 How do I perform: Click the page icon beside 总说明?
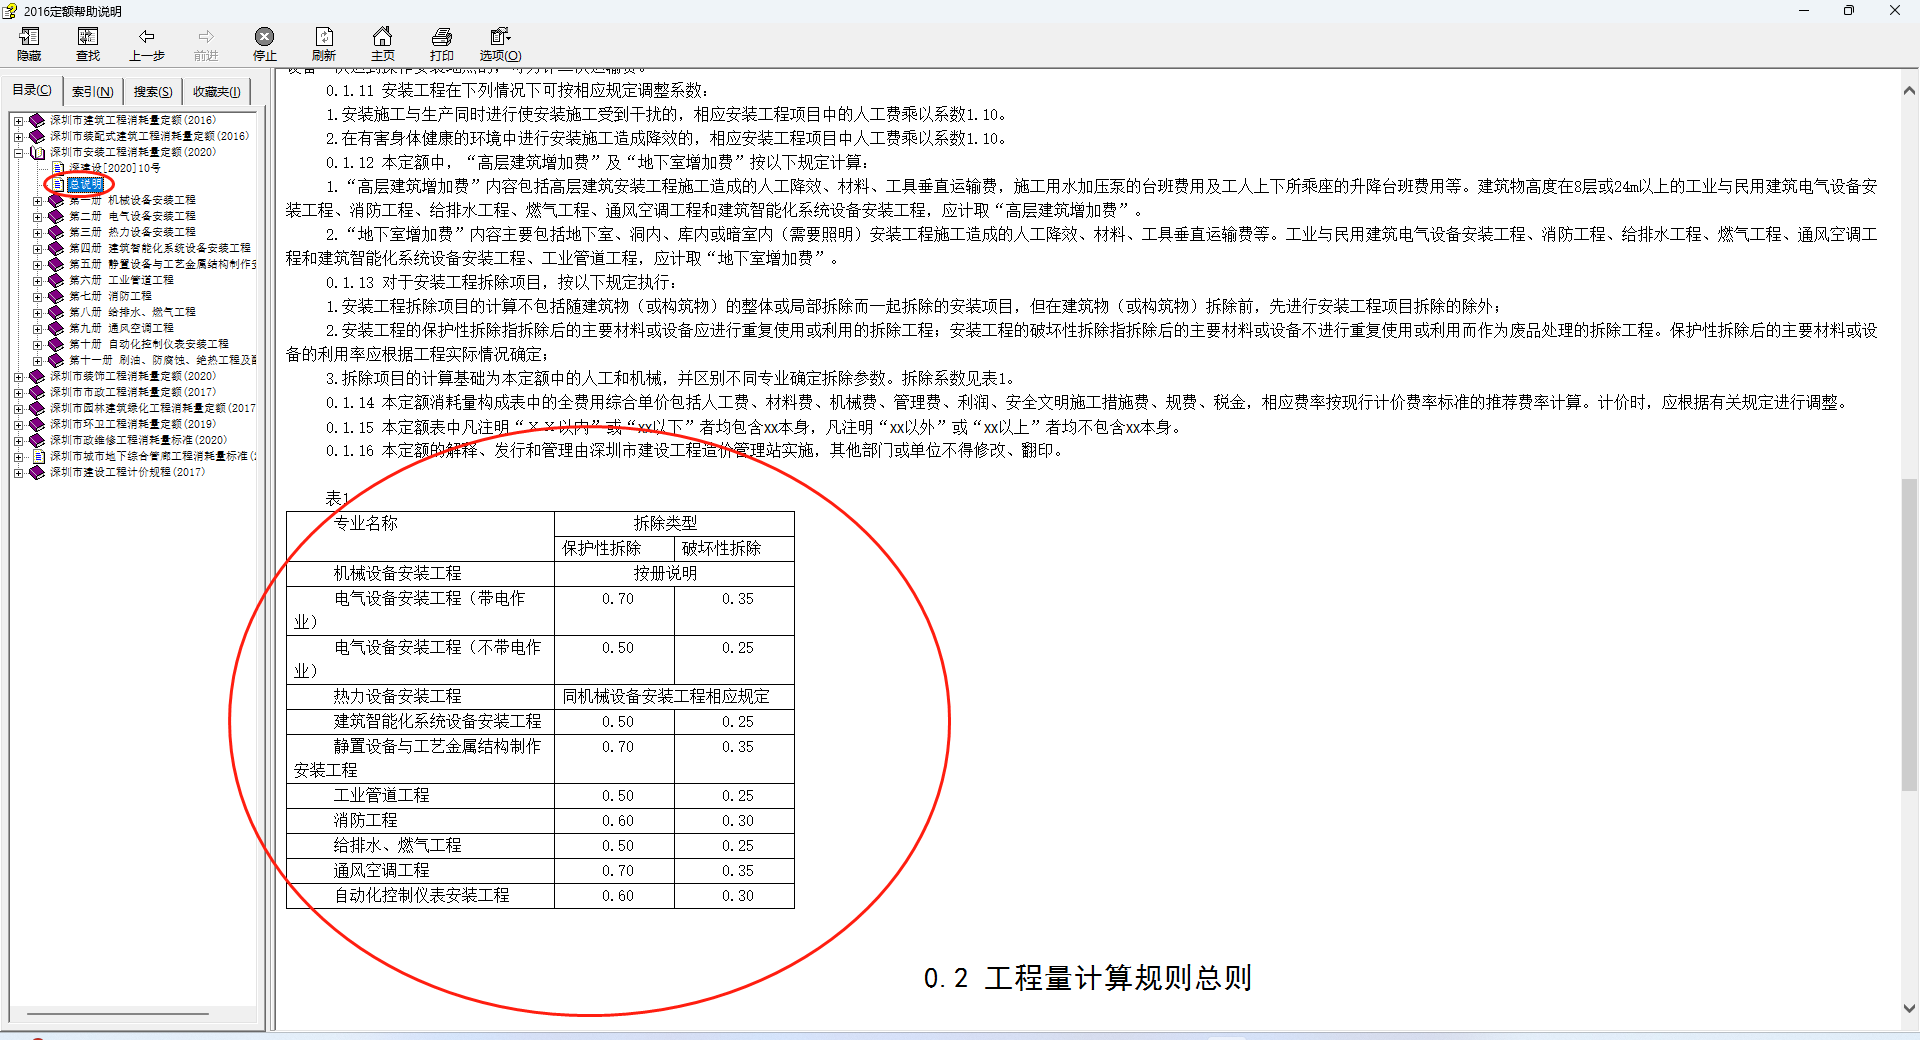(x=58, y=184)
